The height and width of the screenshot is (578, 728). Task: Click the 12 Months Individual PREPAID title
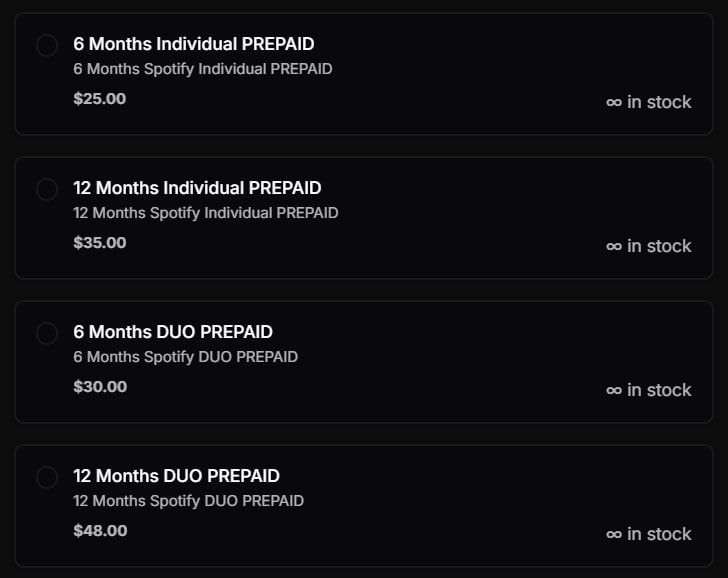click(x=197, y=188)
